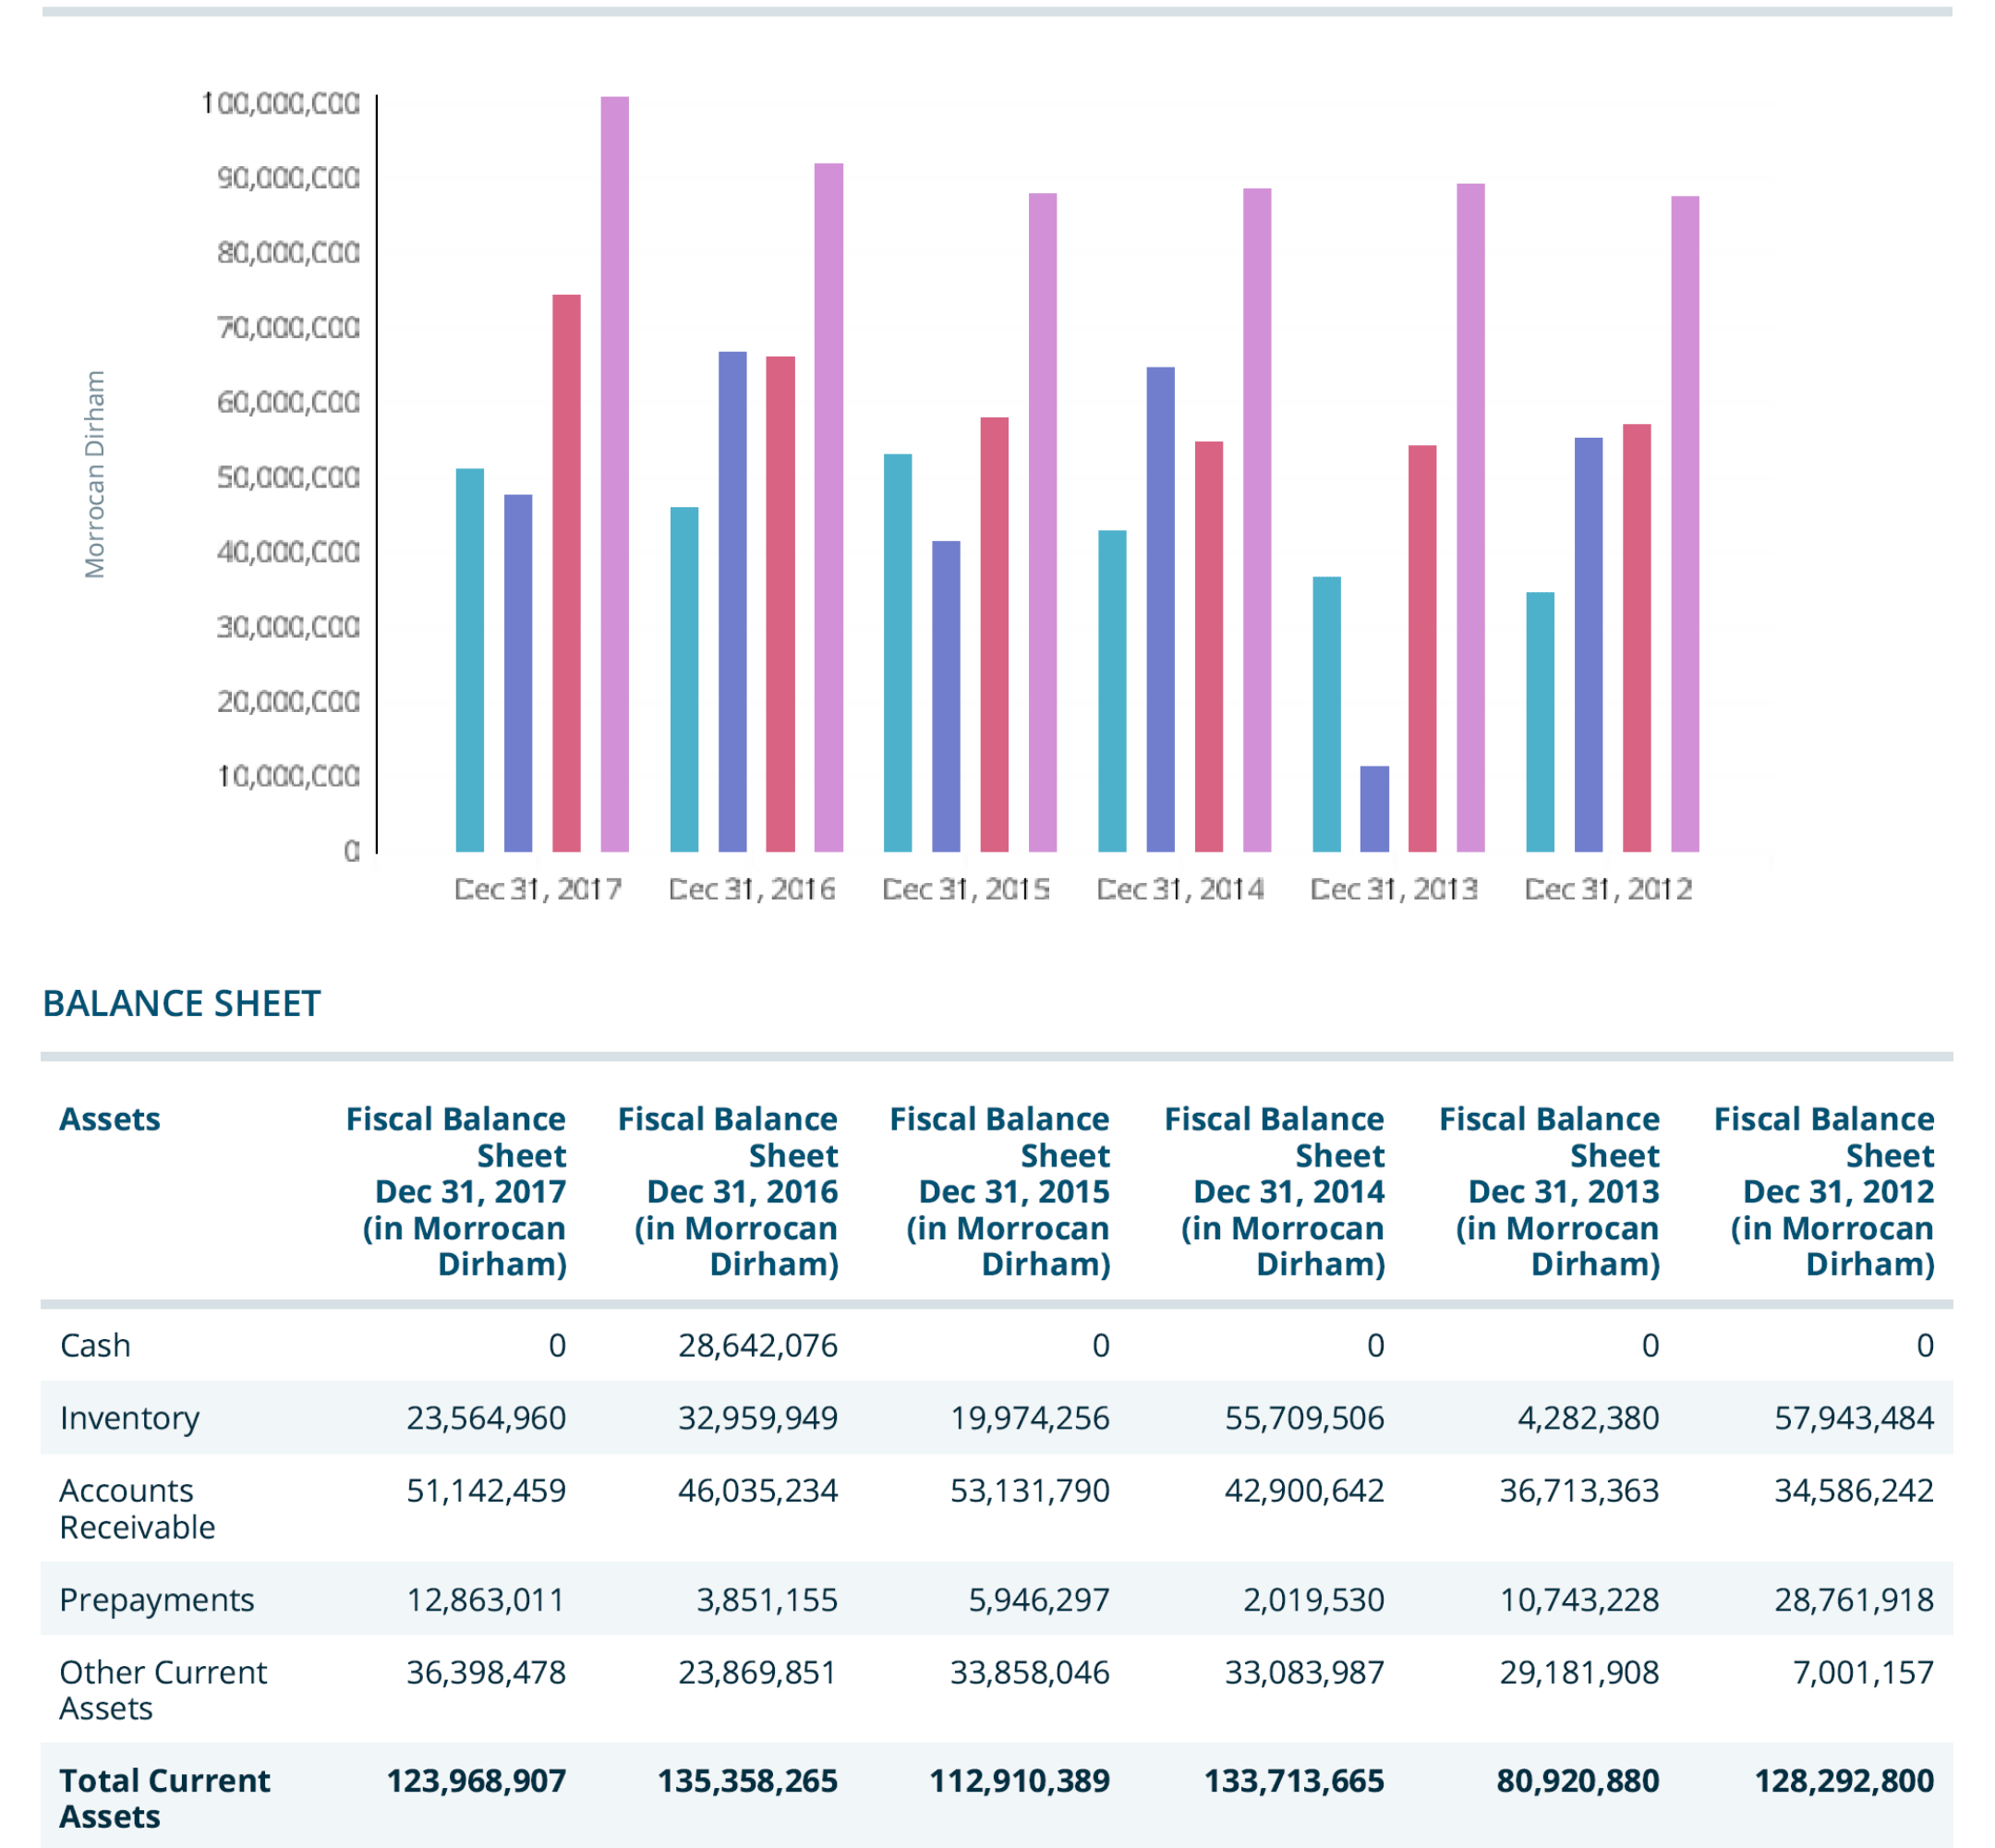Click Other Current Assets value 7,001,157
Screen dimensions: 1995x1848
coord(1864,1672)
